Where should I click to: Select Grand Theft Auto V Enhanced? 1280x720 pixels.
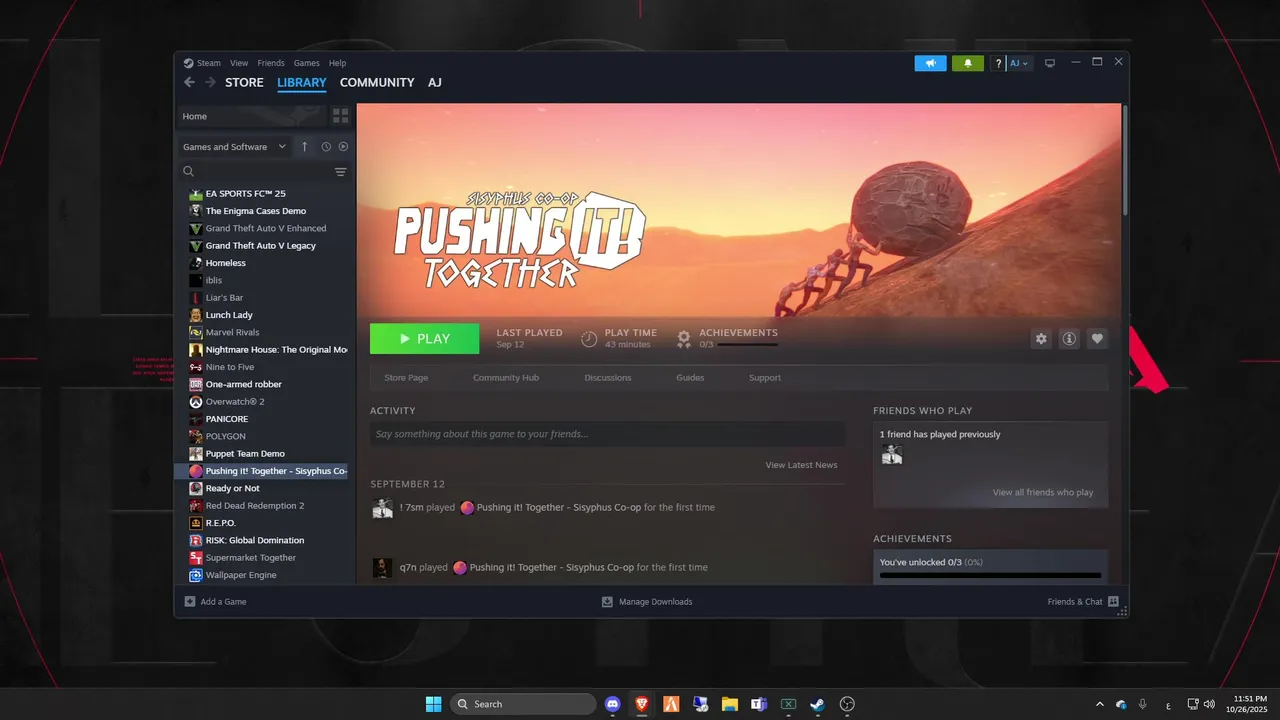(265, 228)
